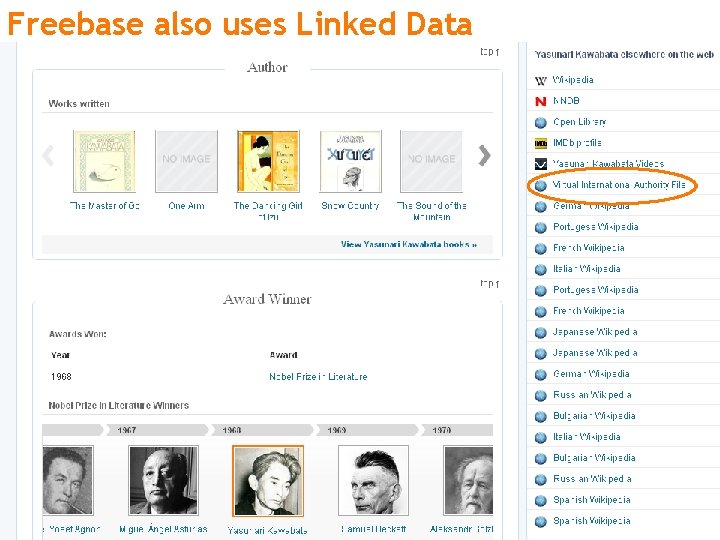Advance books carousel with right arrow
Screen dimensions: 720x540
485,156
